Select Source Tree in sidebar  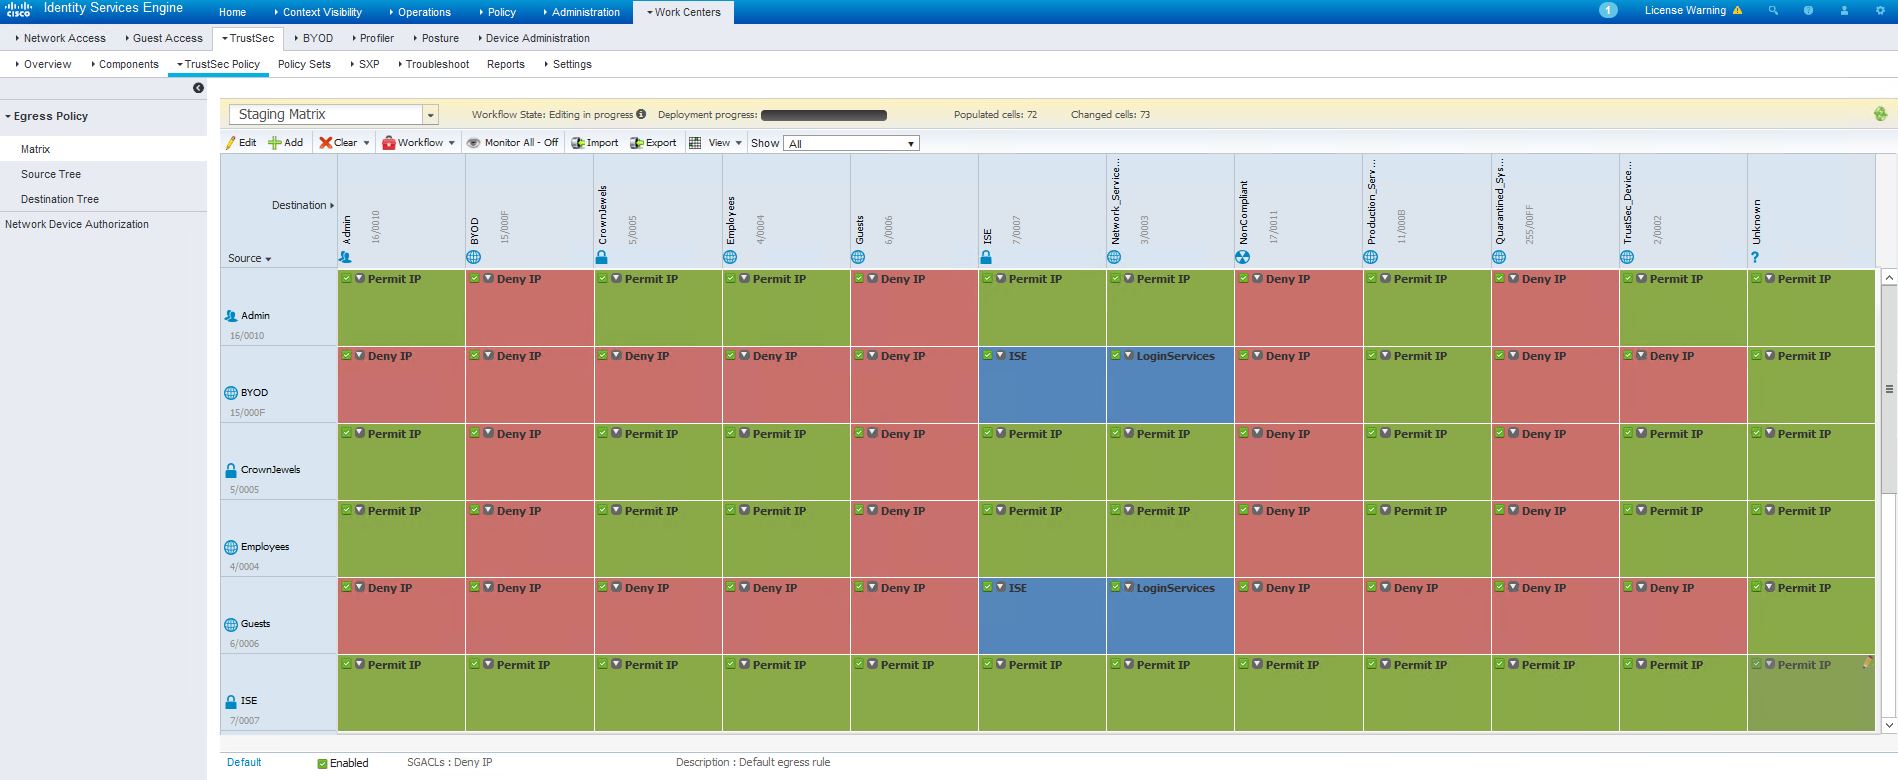pyautogui.click(x=51, y=174)
